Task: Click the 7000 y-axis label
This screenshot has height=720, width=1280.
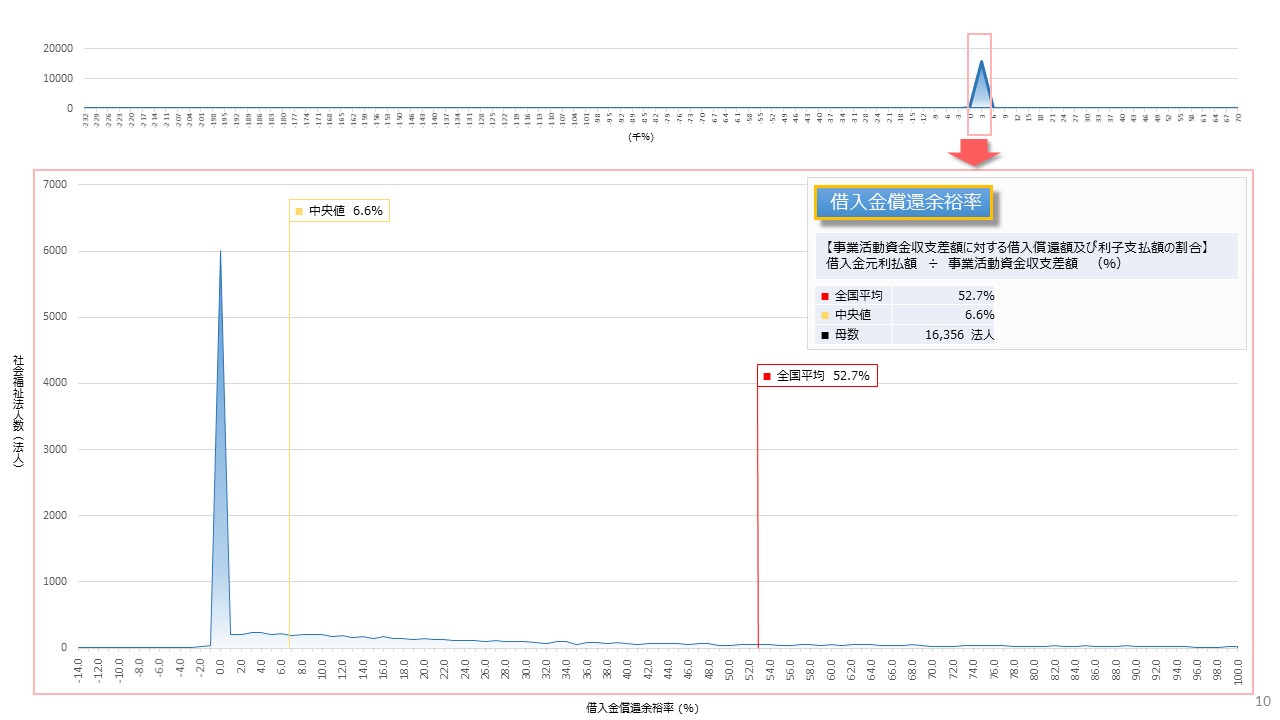Action: pyautogui.click(x=54, y=185)
